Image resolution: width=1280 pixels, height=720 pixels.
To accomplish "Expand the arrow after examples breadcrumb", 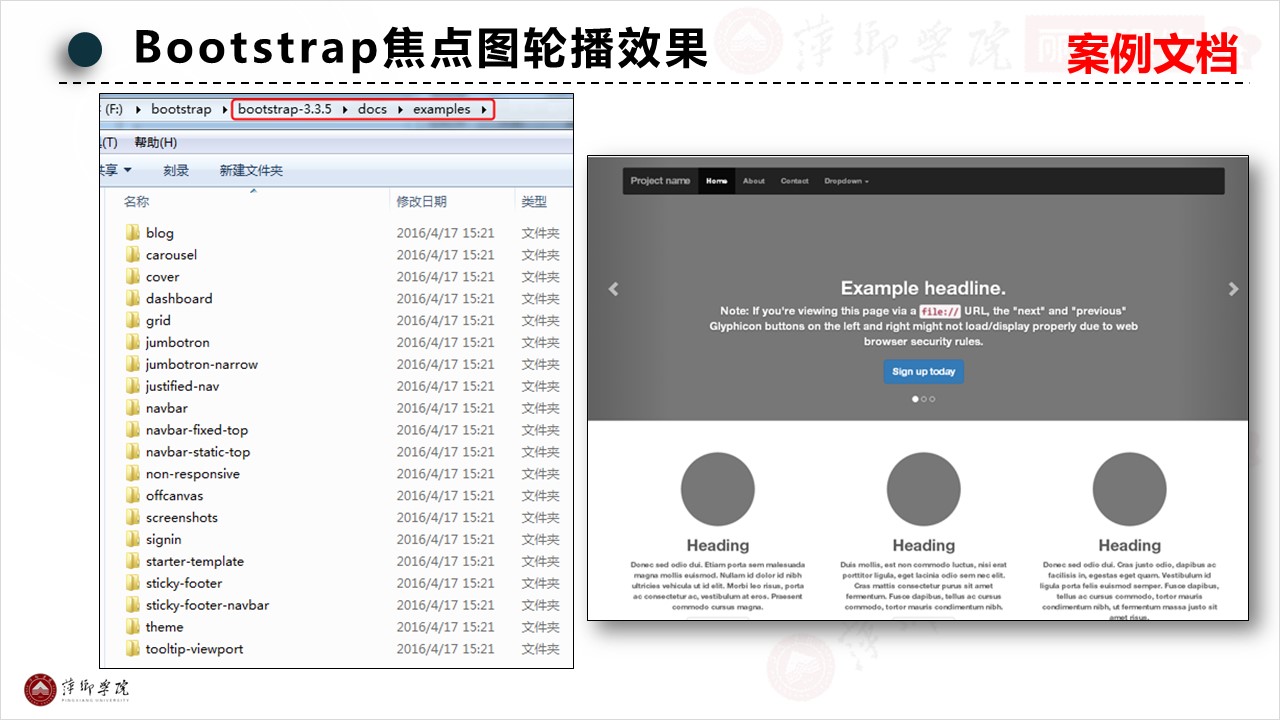I will (484, 109).
